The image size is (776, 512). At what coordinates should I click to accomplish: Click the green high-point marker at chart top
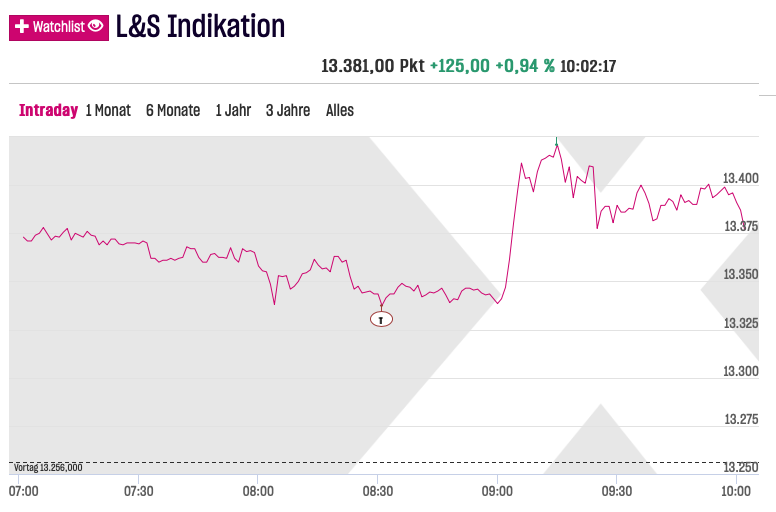point(556,141)
